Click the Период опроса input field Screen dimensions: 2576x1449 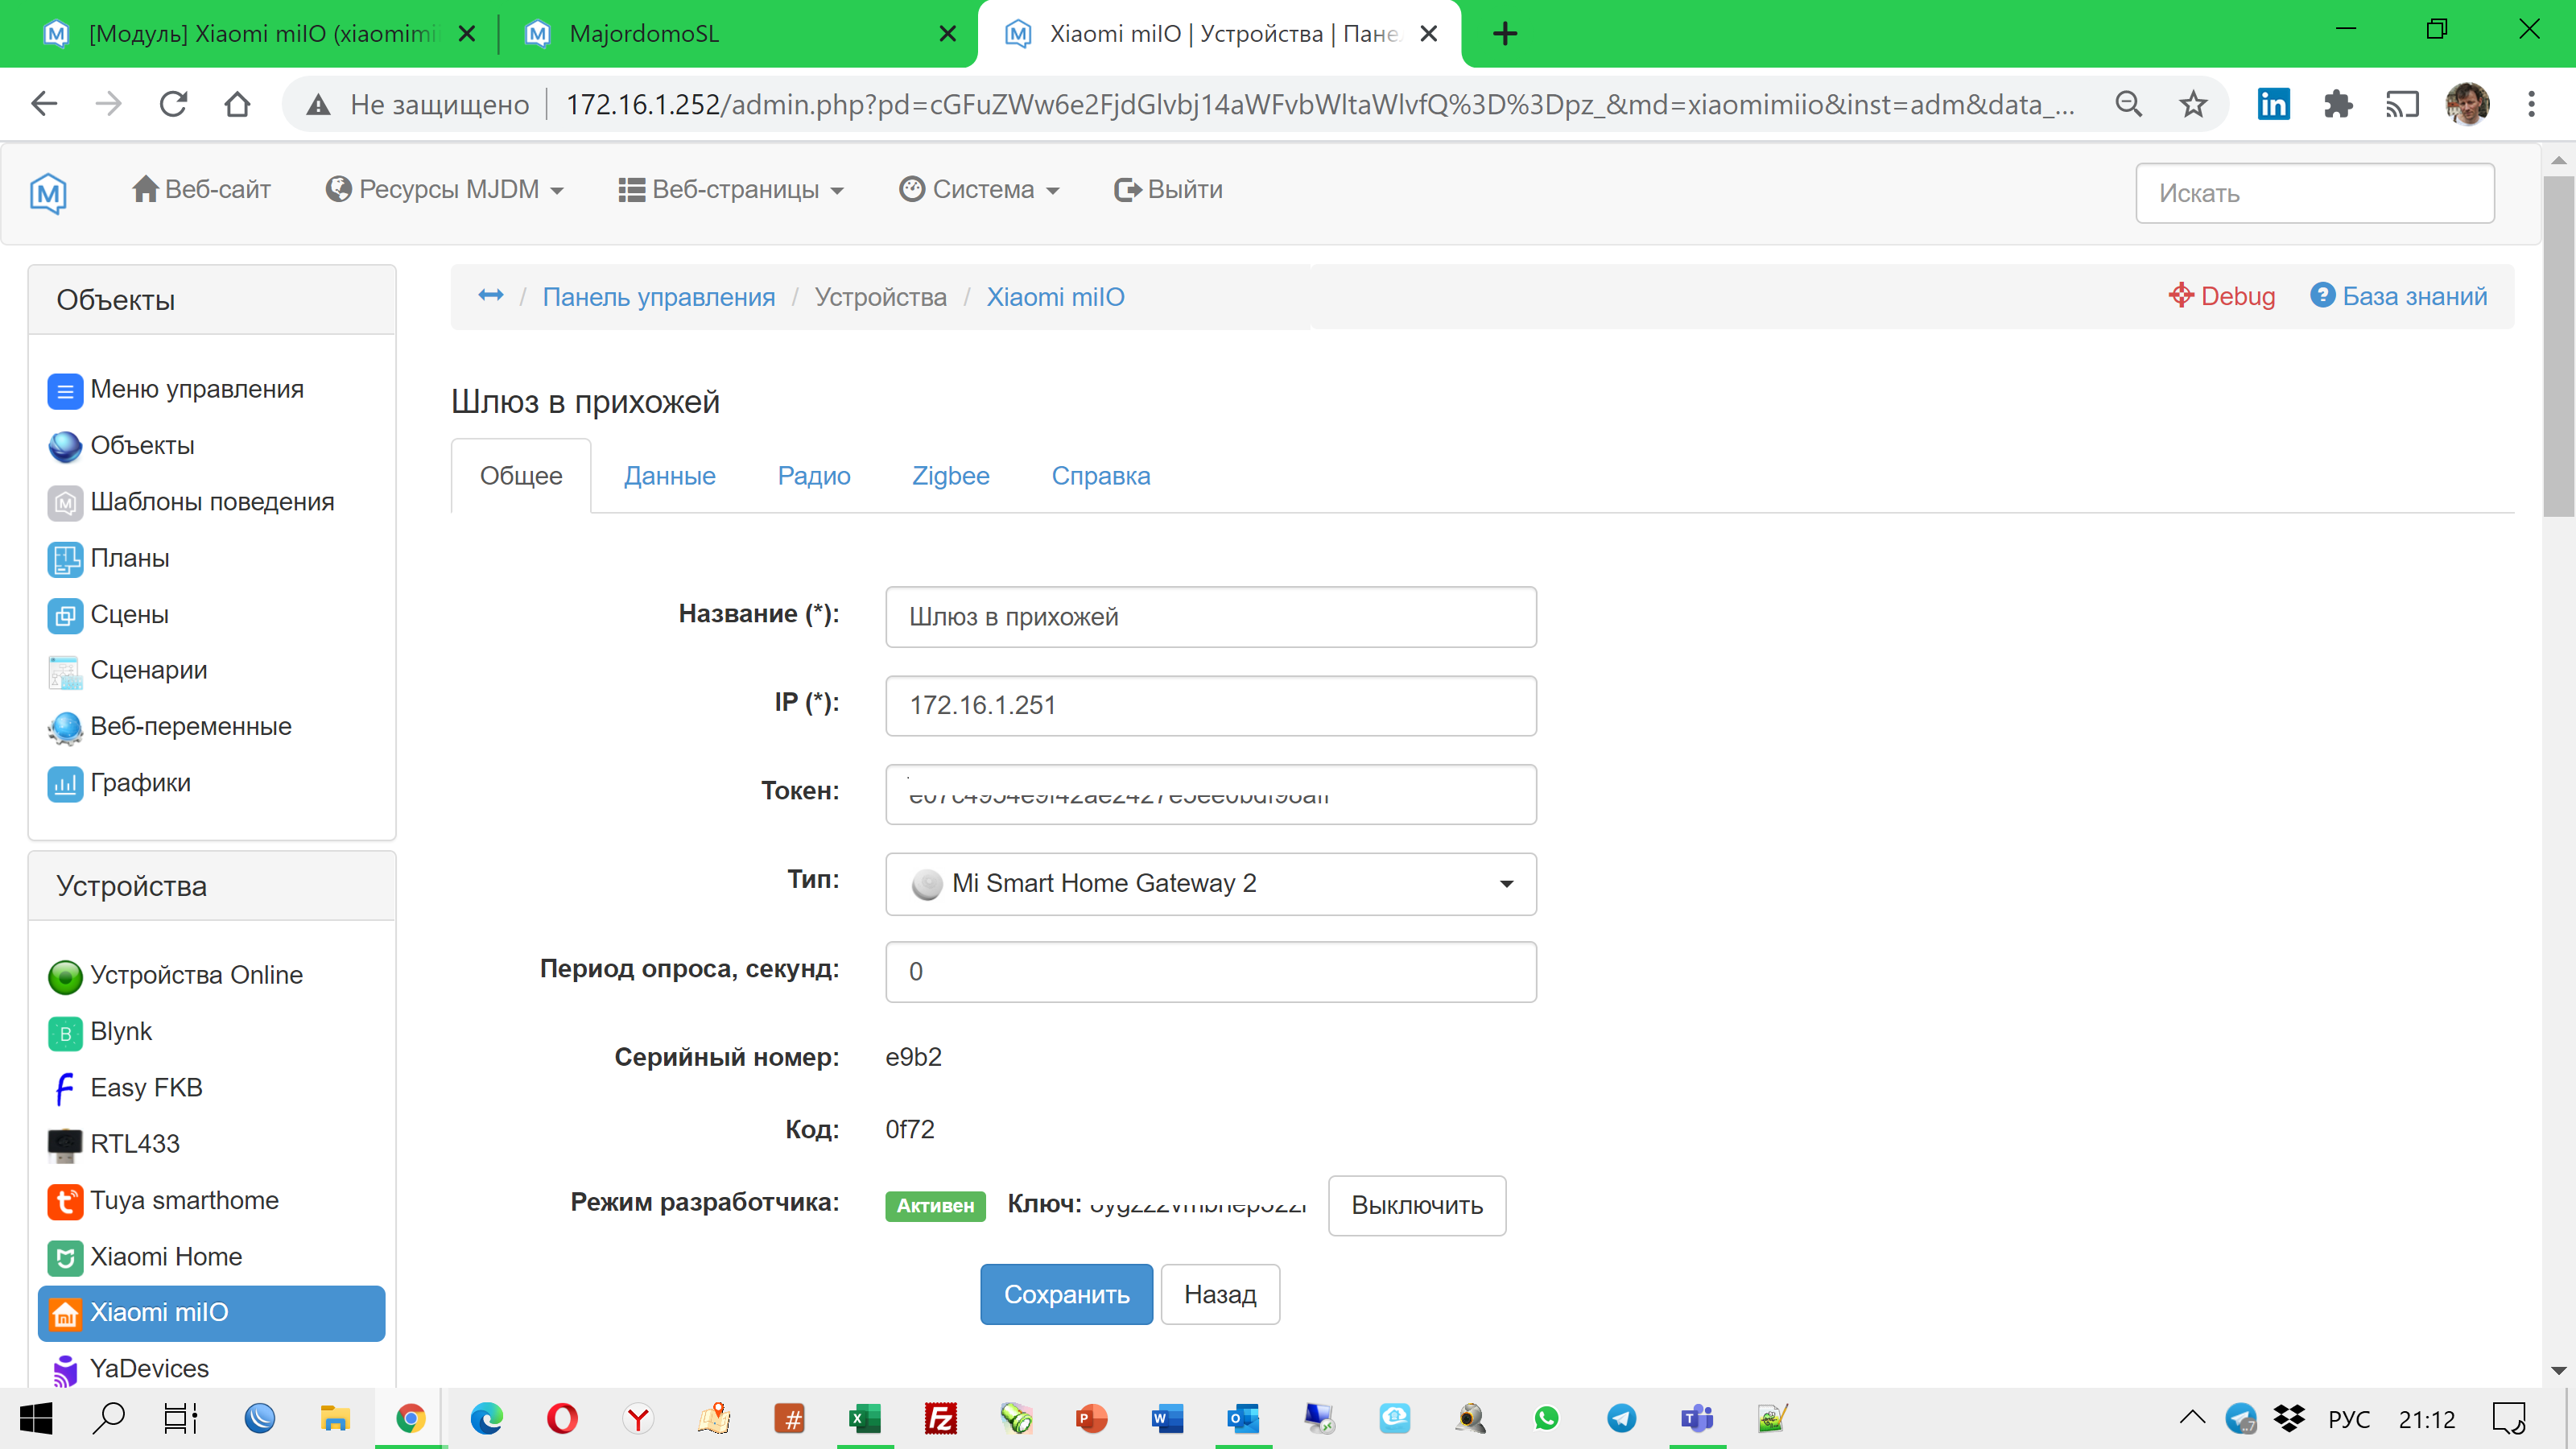point(1210,971)
